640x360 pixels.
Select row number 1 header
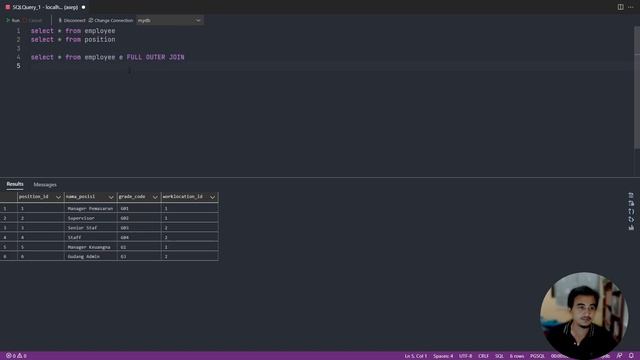tap(8, 208)
